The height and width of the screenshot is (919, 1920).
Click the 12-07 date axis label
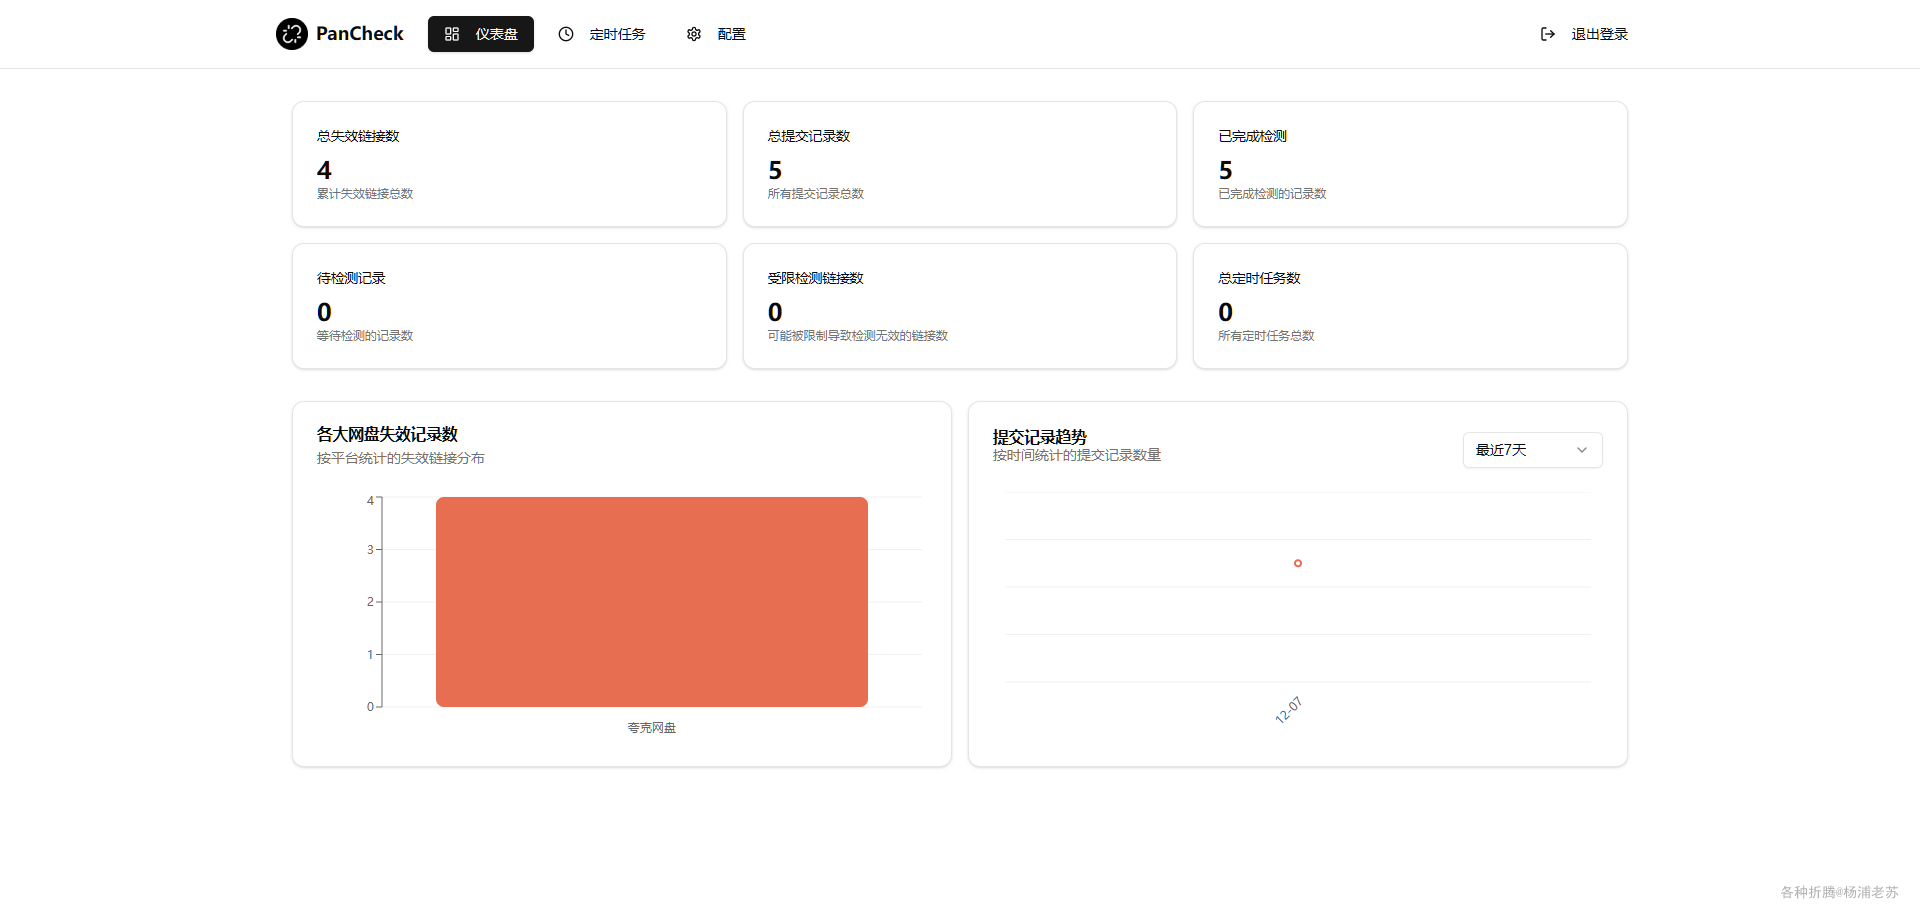coord(1288,710)
